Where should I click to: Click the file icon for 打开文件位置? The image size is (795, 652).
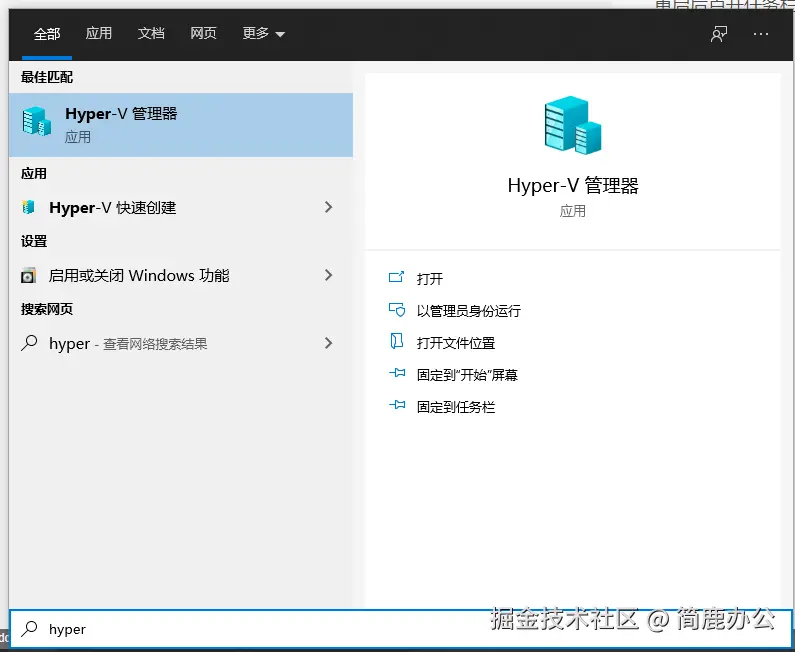pyautogui.click(x=396, y=341)
